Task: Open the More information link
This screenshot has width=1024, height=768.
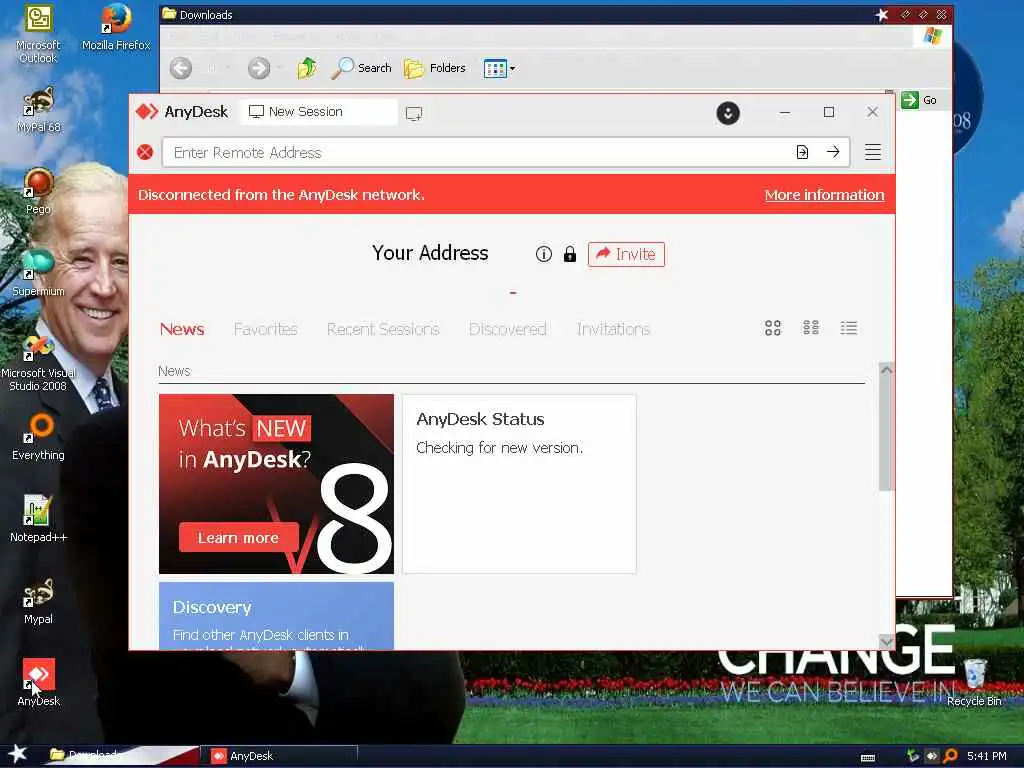Action: pos(824,195)
